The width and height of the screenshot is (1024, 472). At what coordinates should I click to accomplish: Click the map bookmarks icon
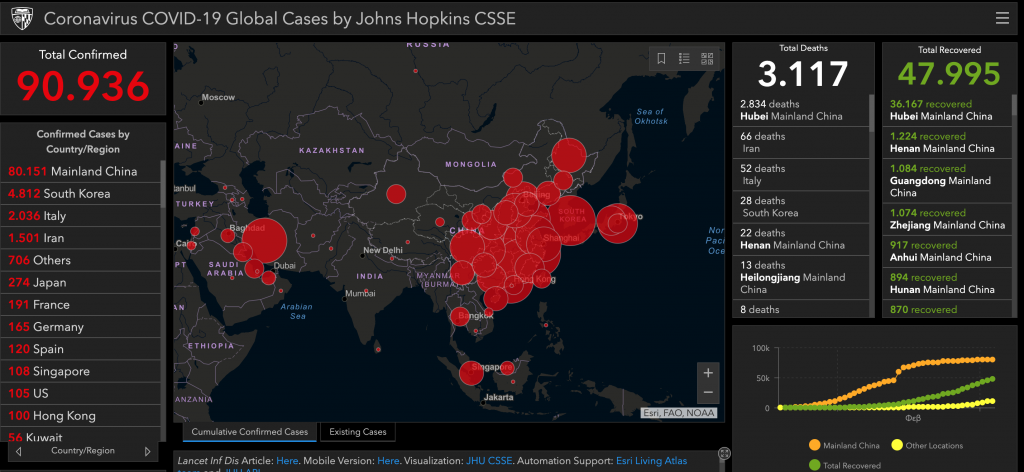click(x=661, y=59)
